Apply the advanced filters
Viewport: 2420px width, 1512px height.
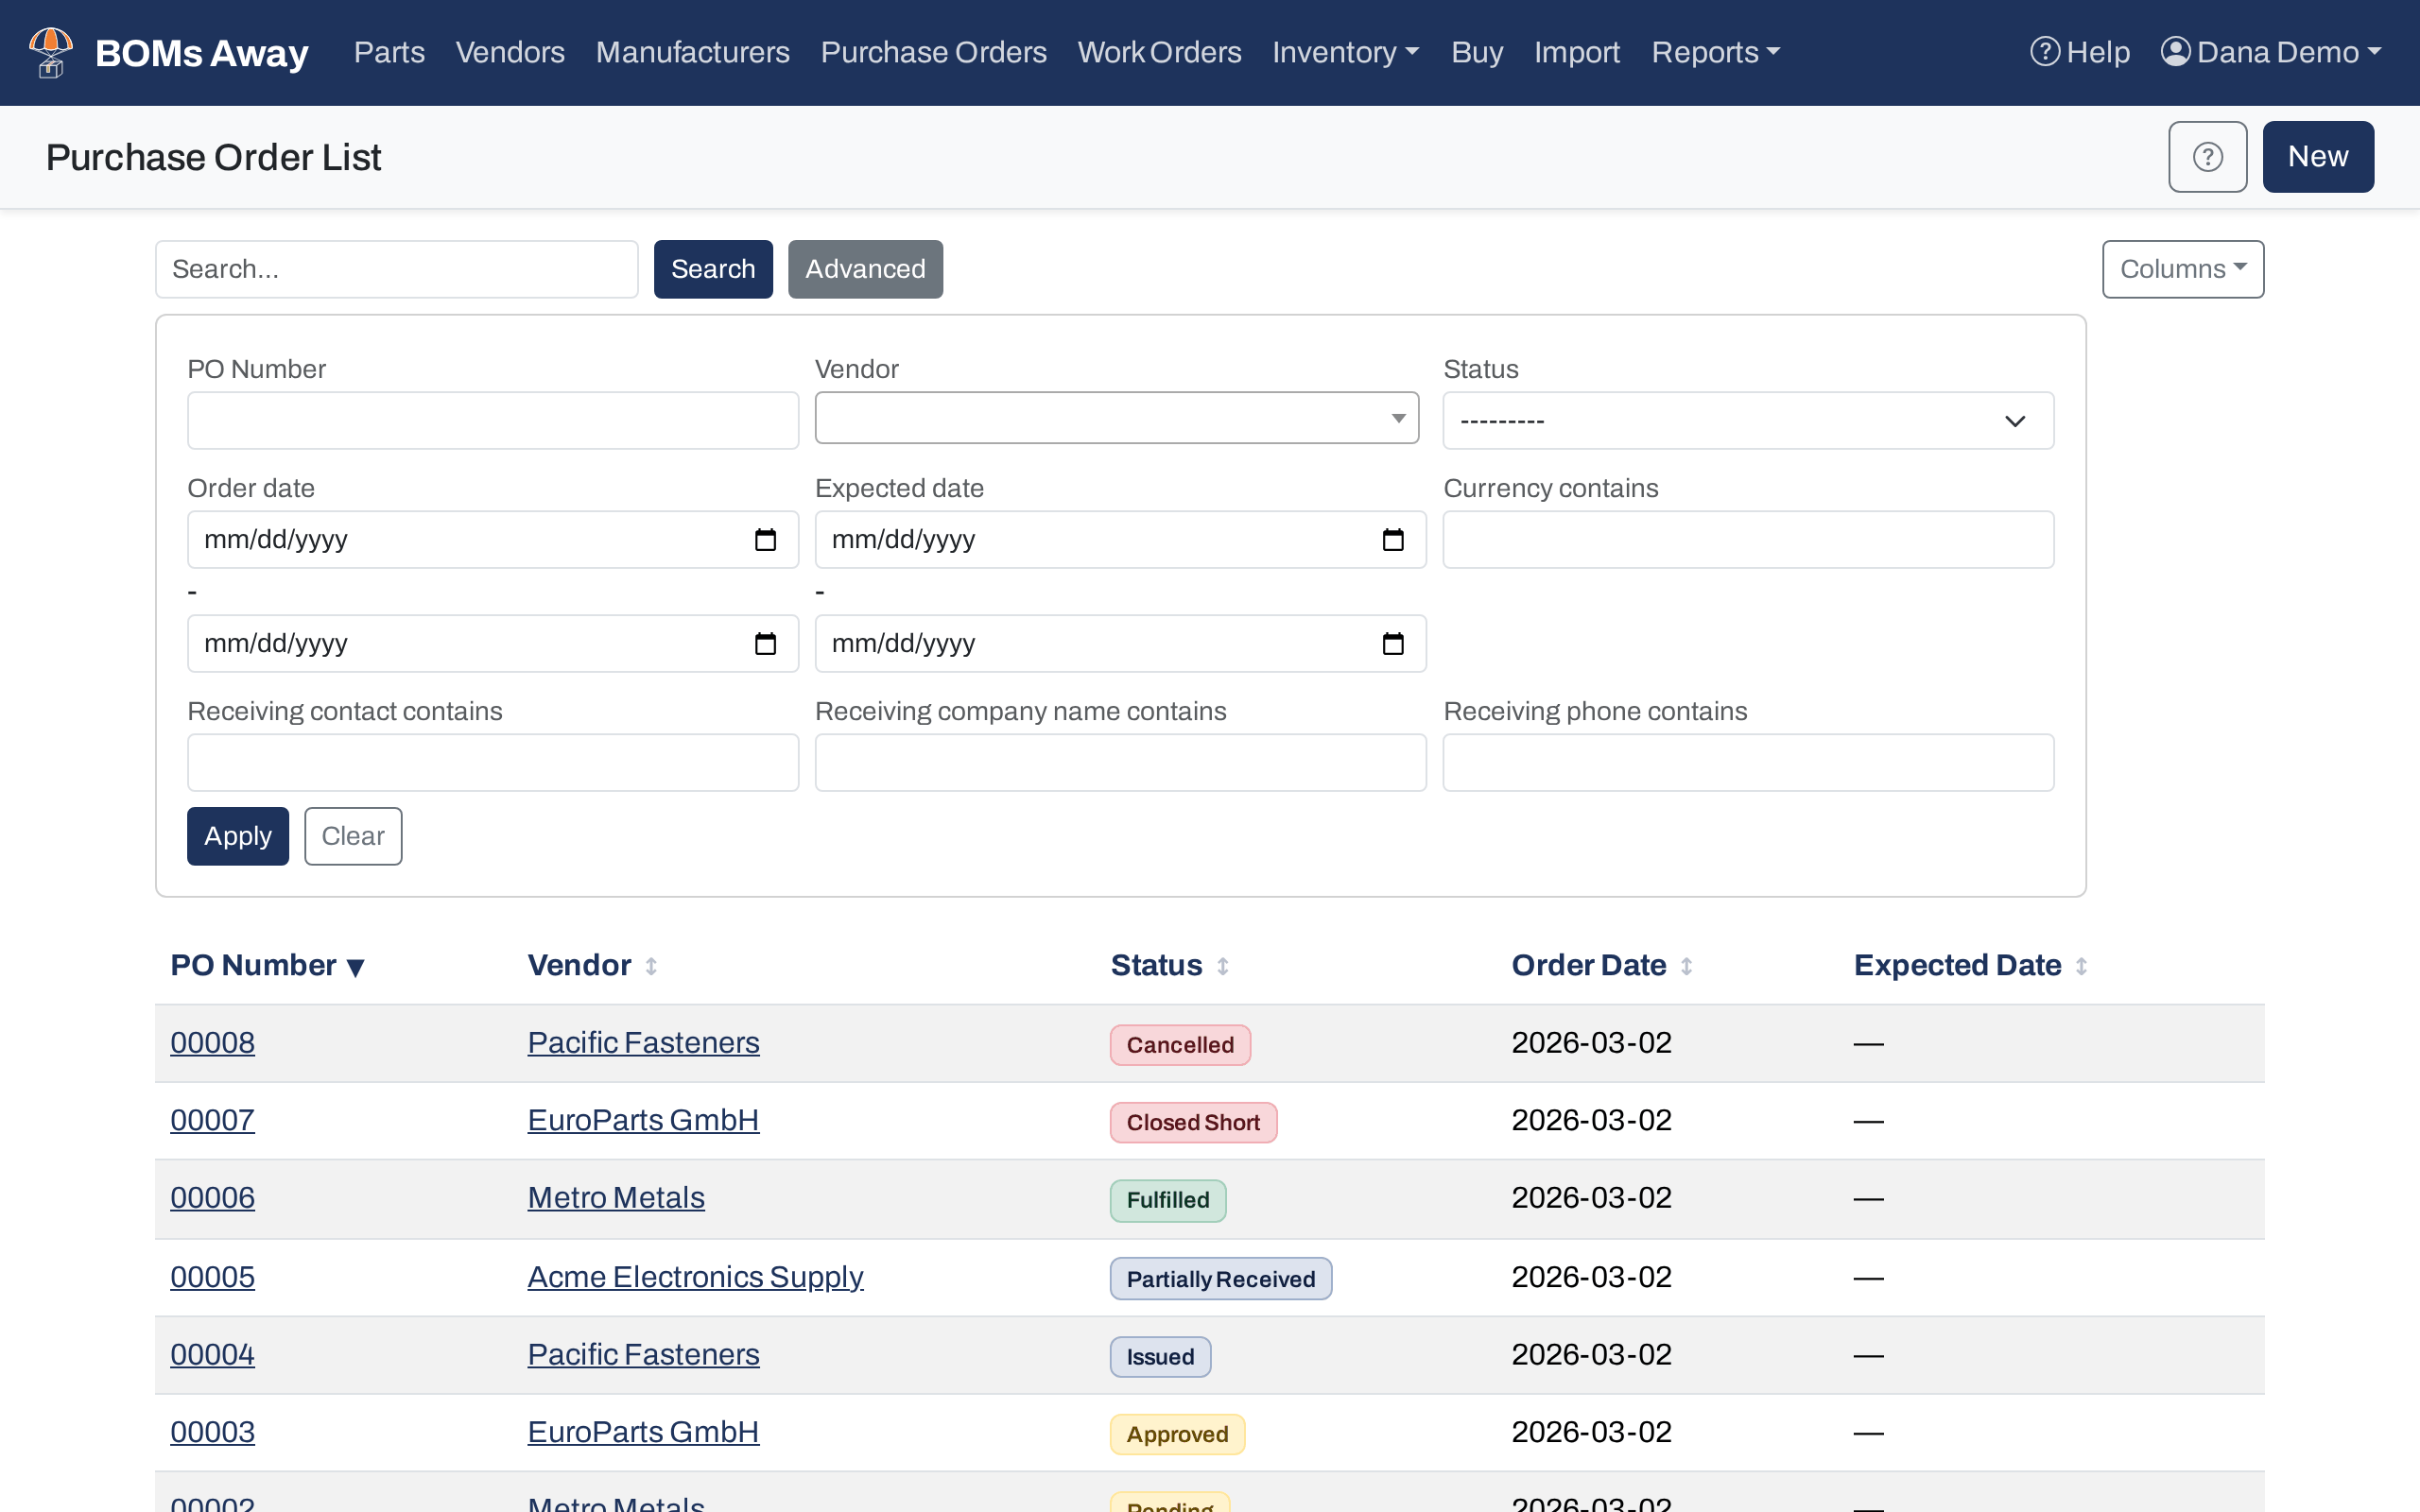pyautogui.click(x=238, y=836)
